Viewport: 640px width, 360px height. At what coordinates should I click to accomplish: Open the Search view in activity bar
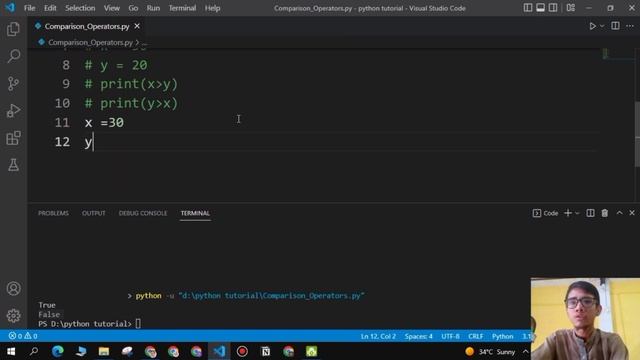(x=13, y=56)
